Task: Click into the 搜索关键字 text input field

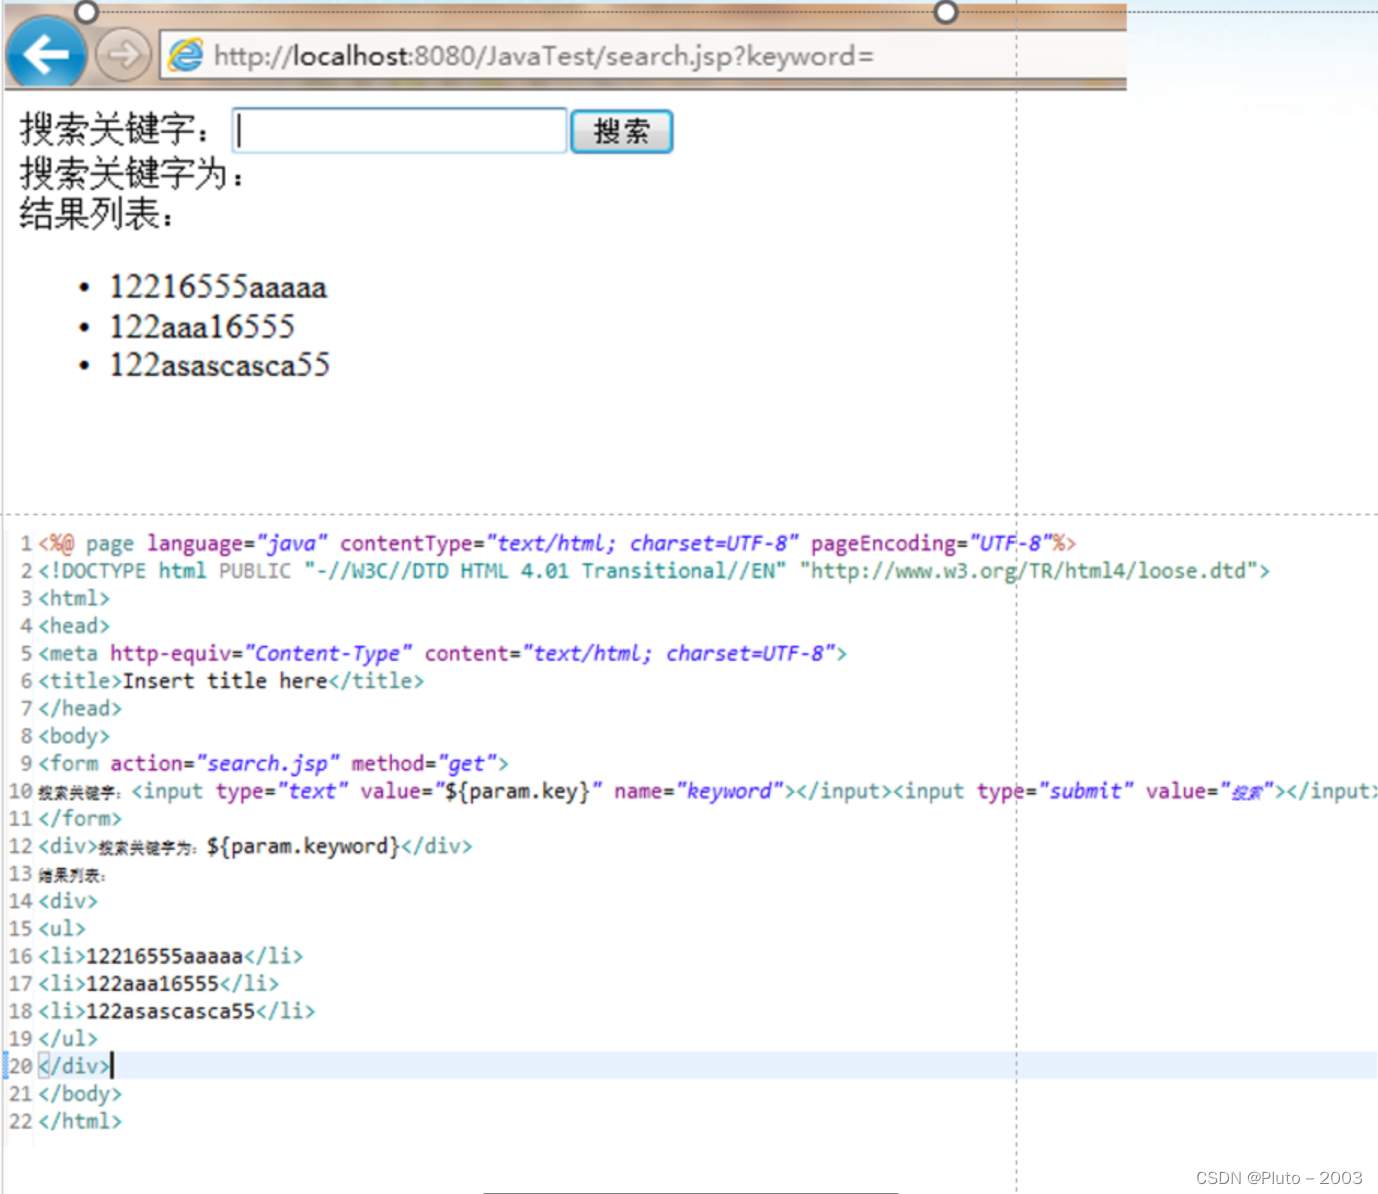Action: click(399, 131)
